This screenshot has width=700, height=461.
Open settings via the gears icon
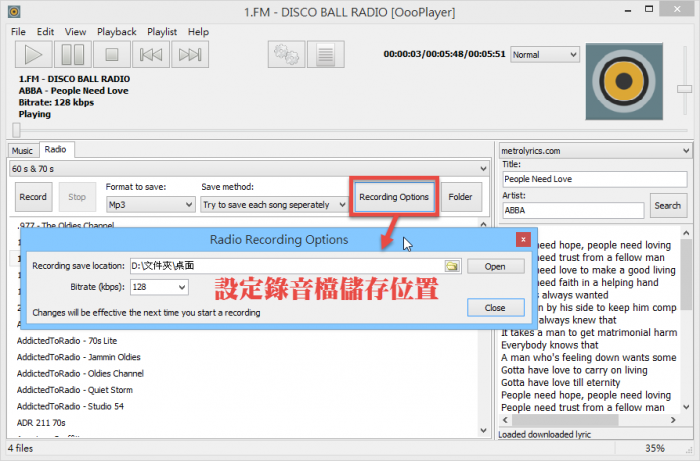287,54
